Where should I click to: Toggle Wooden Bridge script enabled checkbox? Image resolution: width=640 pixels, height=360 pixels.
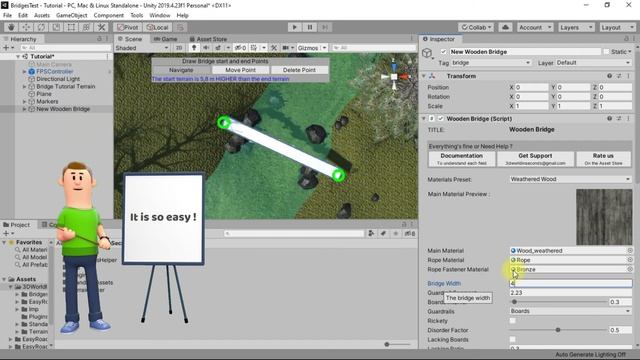[440, 119]
